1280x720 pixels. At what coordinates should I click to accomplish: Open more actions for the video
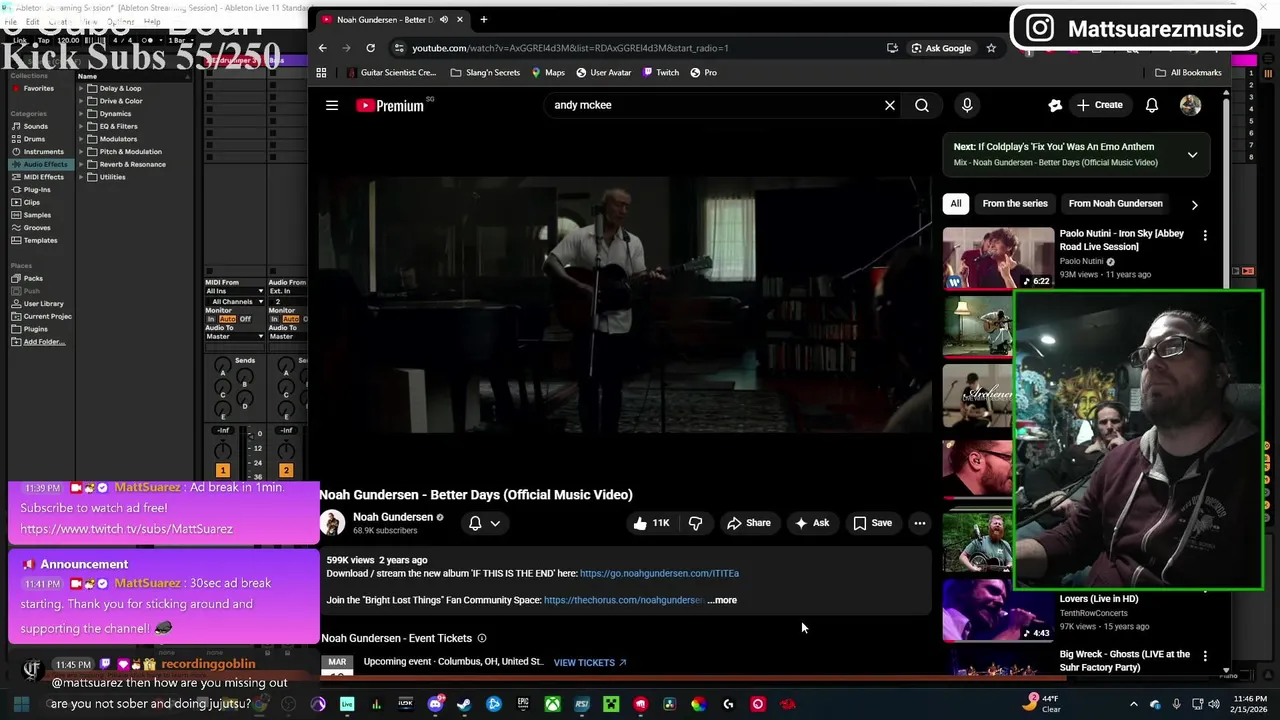tap(920, 523)
